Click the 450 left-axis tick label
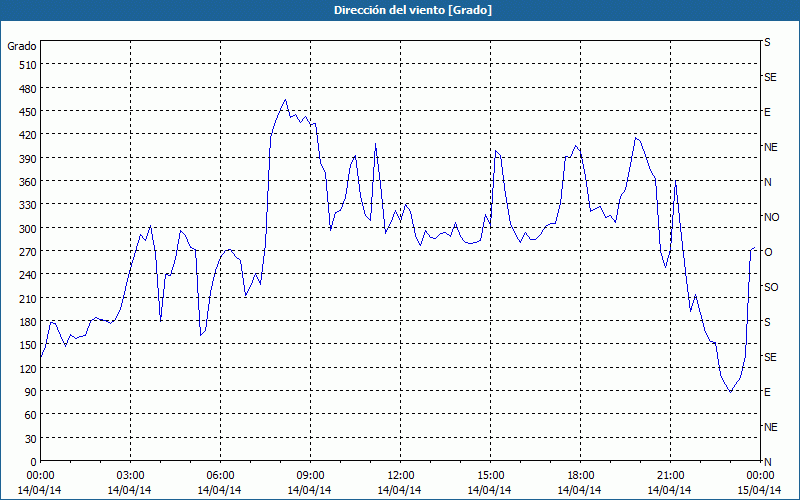 click(x=28, y=112)
